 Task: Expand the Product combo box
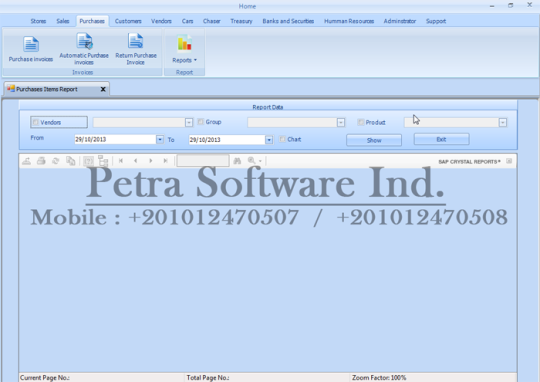pyautogui.click(x=502, y=123)
